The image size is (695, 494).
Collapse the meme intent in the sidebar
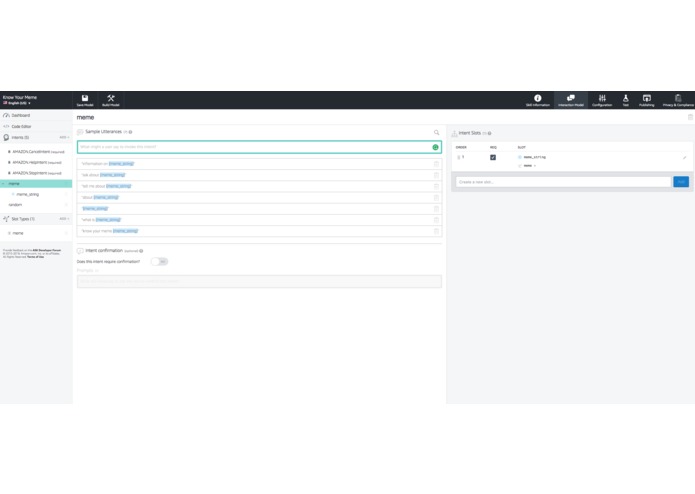[x=4, y=183]
